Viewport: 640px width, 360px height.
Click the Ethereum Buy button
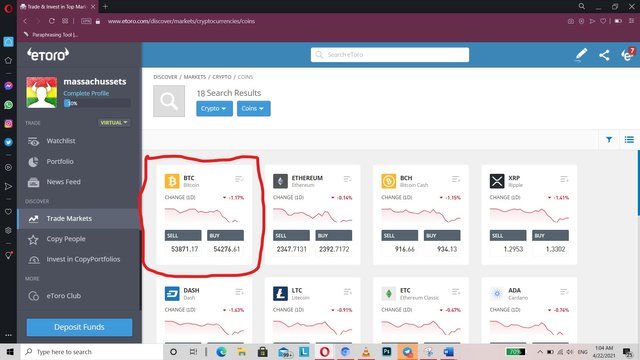(x=333, y=236)
